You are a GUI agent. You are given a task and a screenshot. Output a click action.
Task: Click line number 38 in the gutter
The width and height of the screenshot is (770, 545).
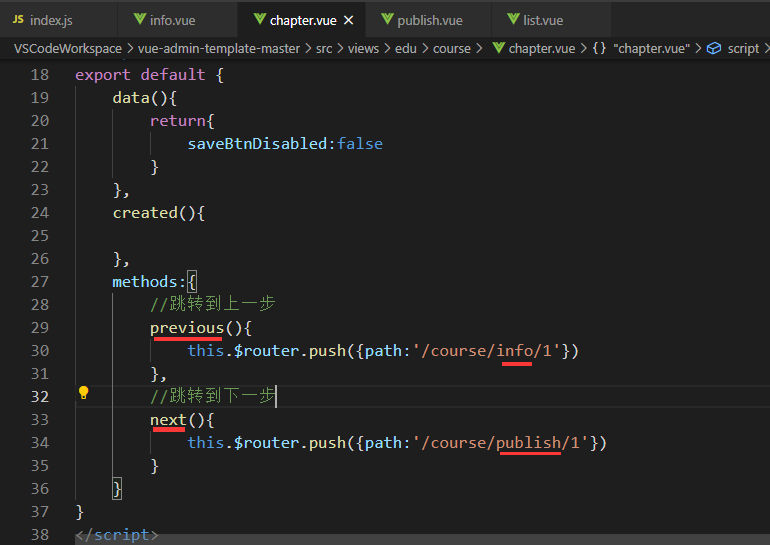tap(40, 535)
